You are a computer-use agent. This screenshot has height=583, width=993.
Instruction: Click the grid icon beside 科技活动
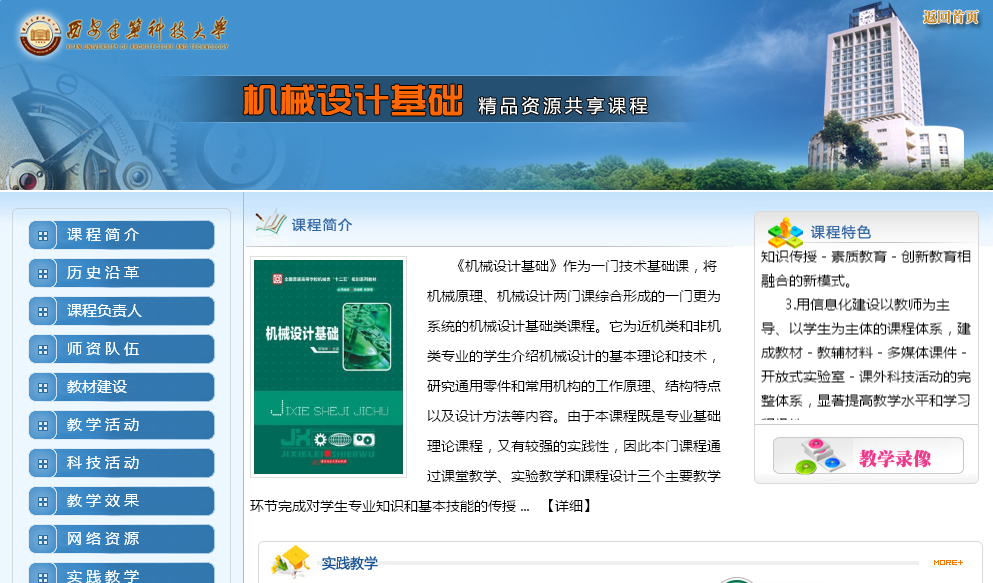click(43, 464)
